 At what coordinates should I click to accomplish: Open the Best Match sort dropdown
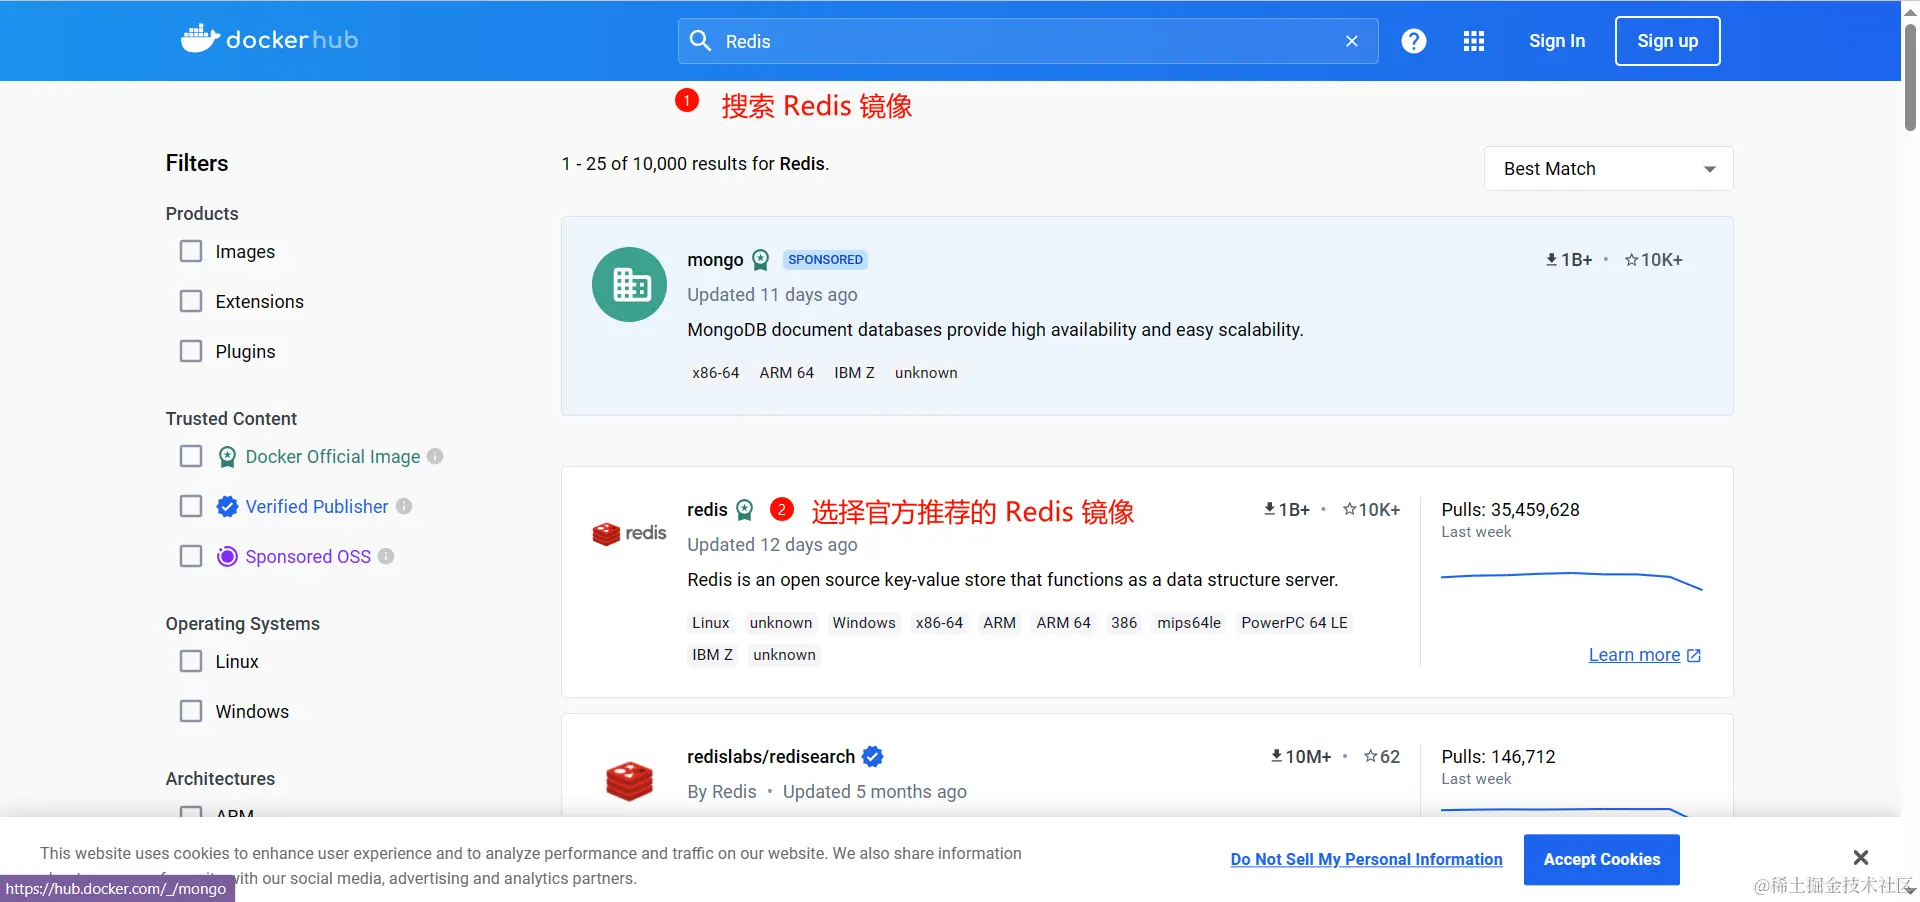[x=1609, y=169]
